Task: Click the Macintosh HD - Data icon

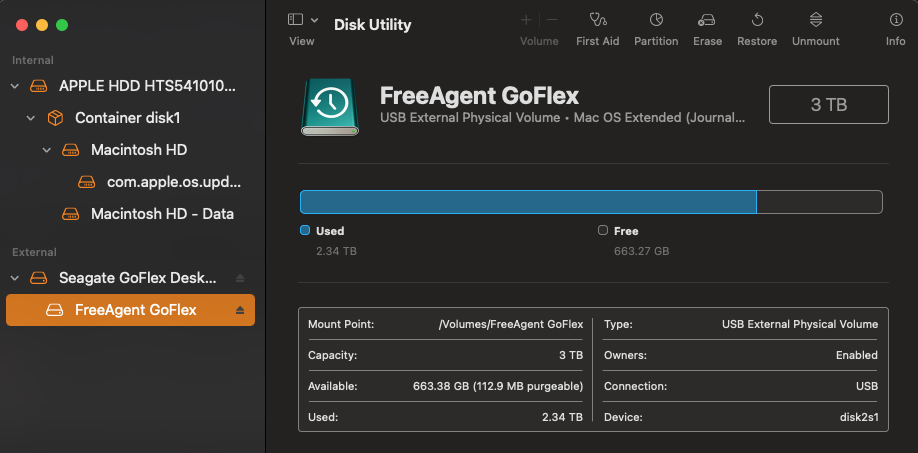Action: (71, 214)
